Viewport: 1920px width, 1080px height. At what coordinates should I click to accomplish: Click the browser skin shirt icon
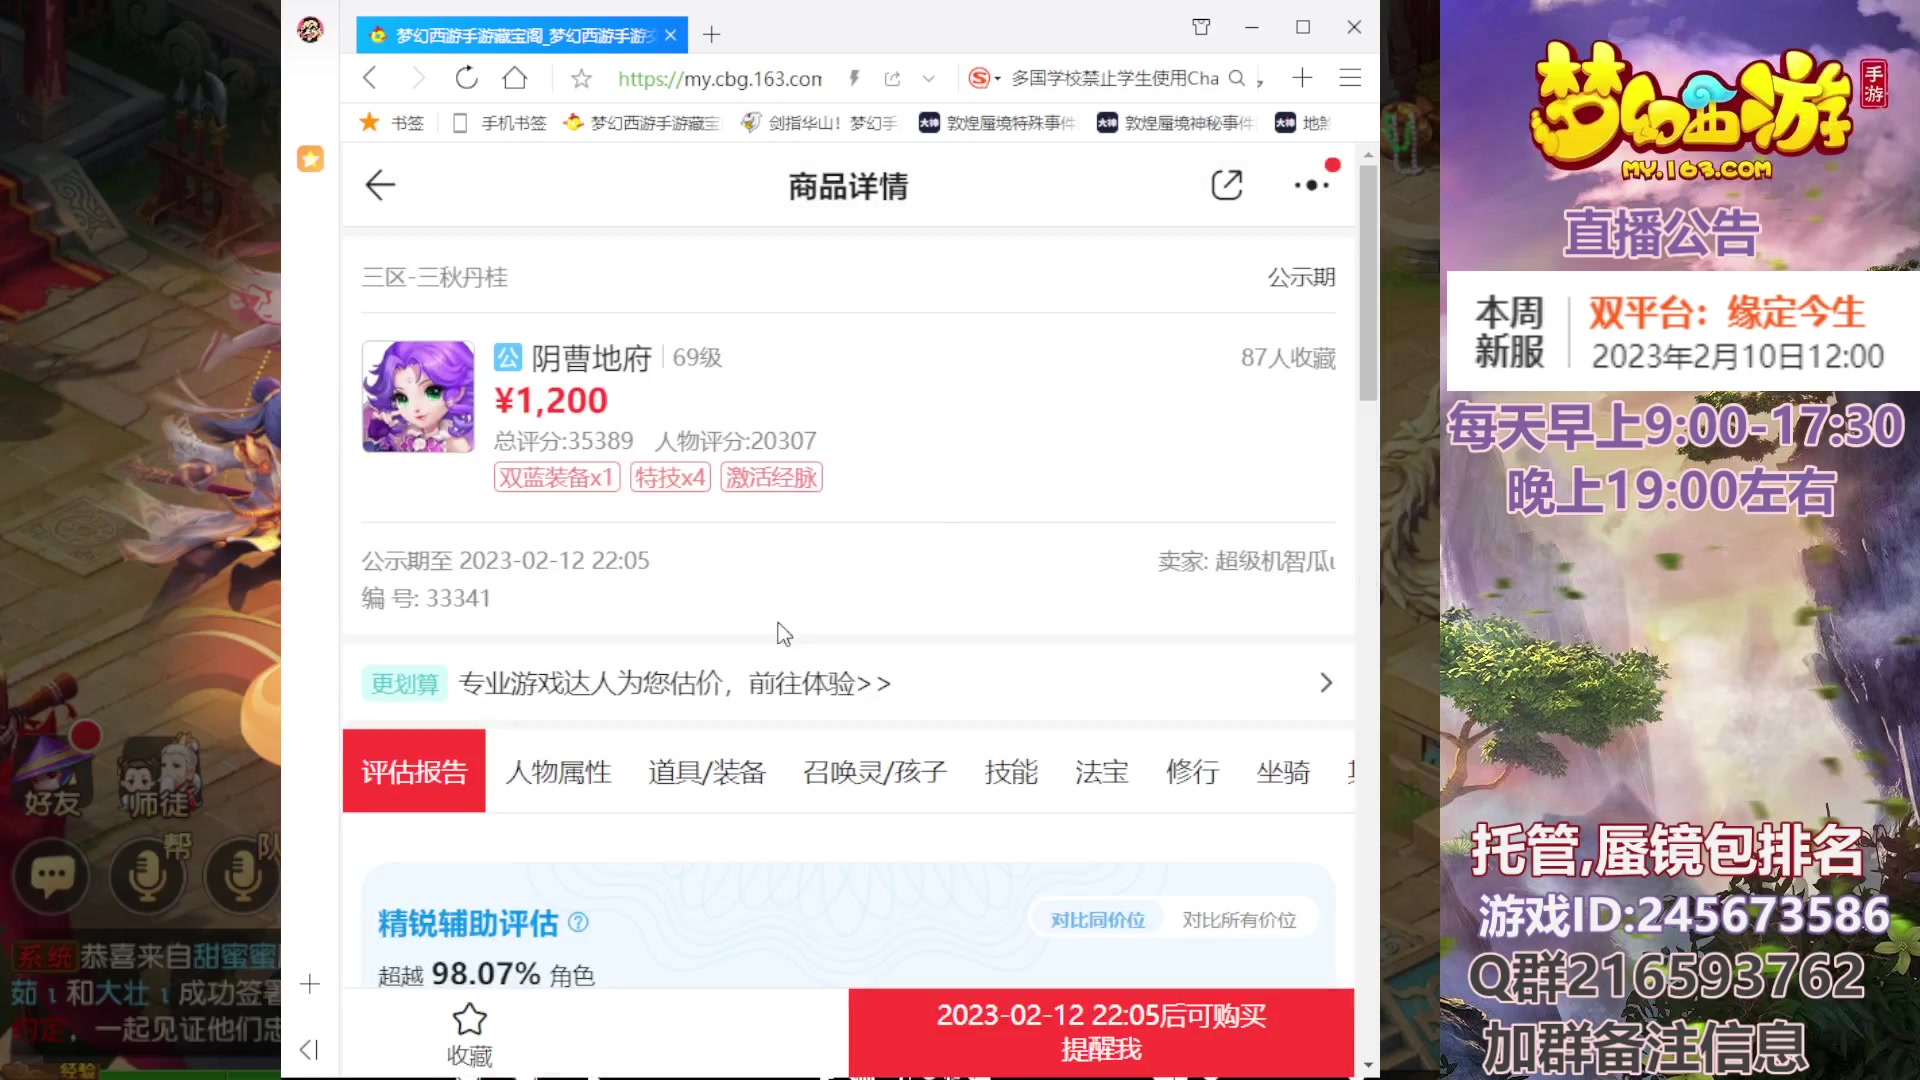click(1201, 27)
